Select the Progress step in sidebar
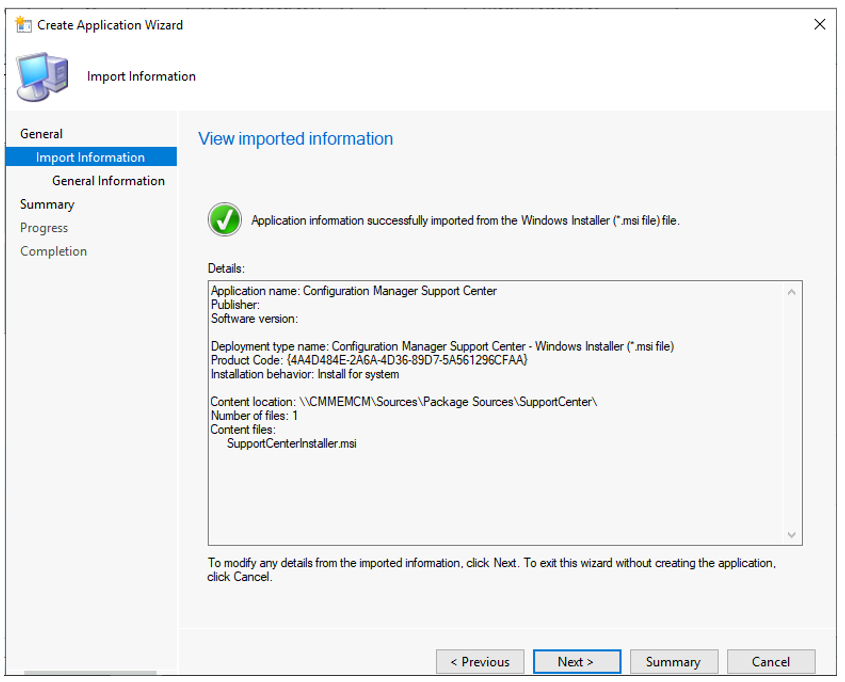 tap(44, 228)
